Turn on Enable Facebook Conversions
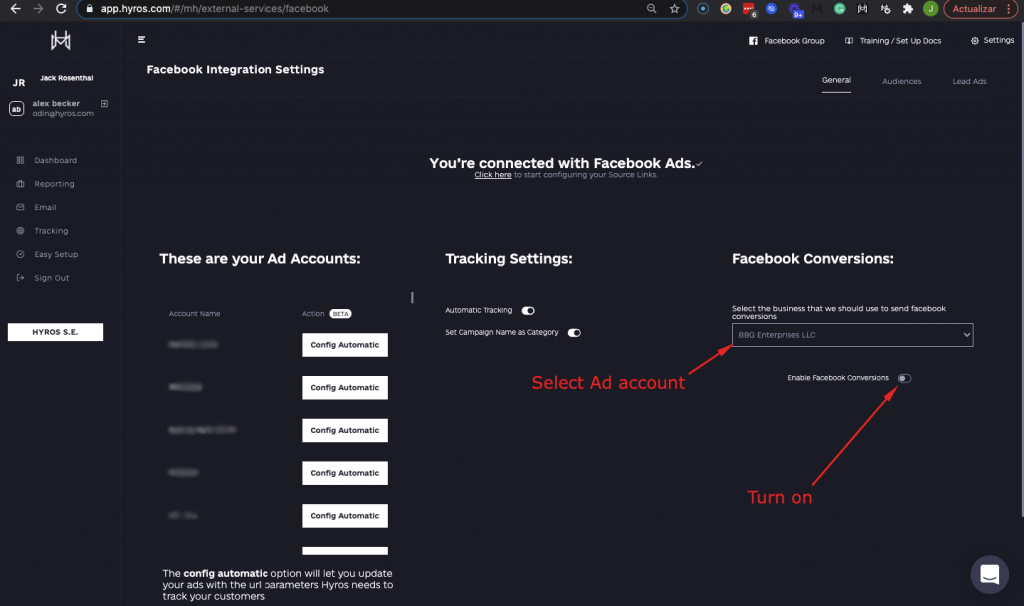The width and height of the screenshot is (1024, 606). click(904, 379)
